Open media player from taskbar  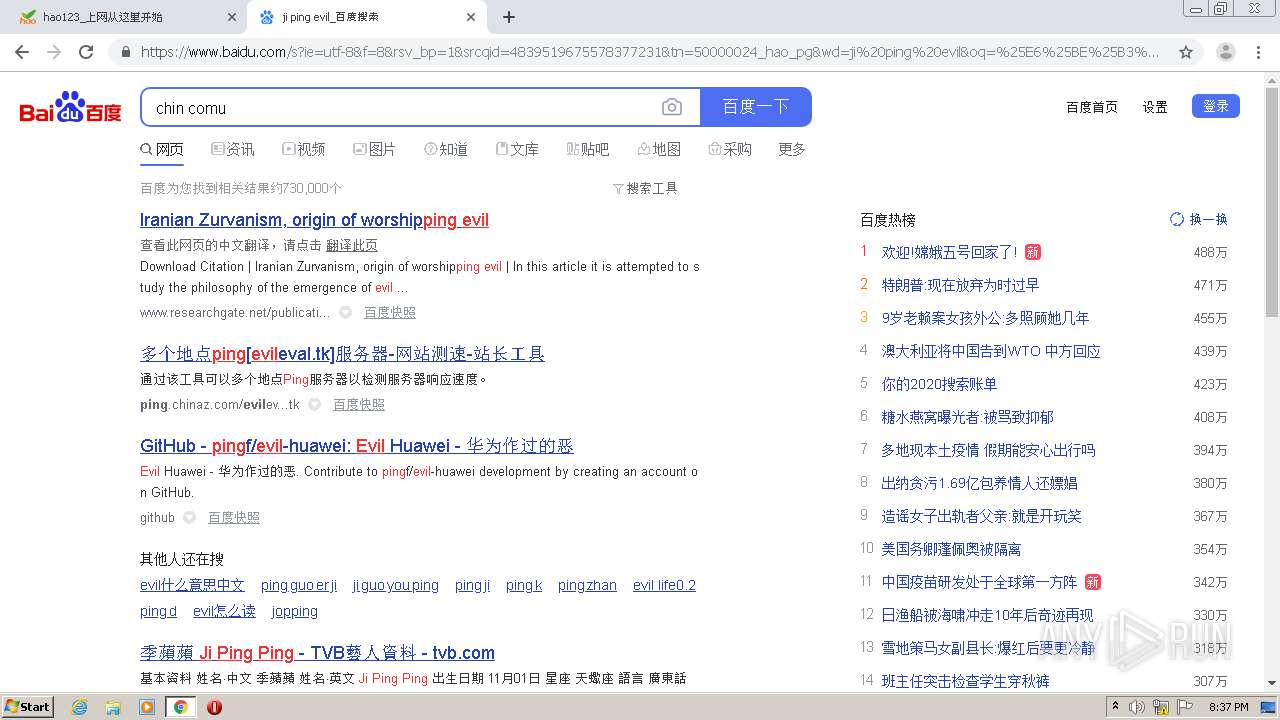point(147,707)
